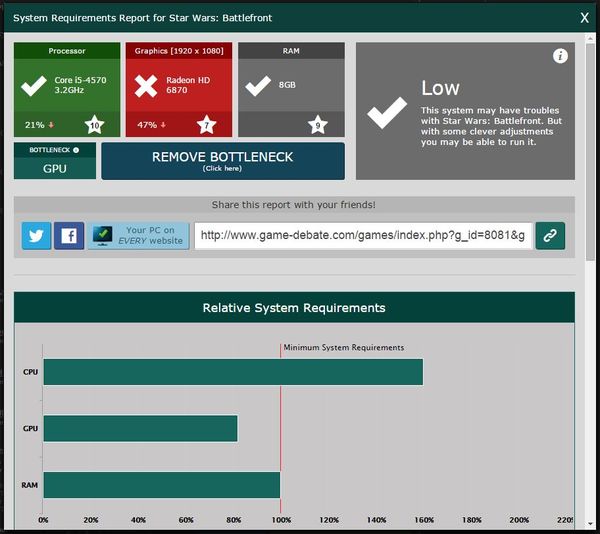Click the Processor 21% down arrow
This screenshot has width=600, height=534.
click(x=51, y=125)
